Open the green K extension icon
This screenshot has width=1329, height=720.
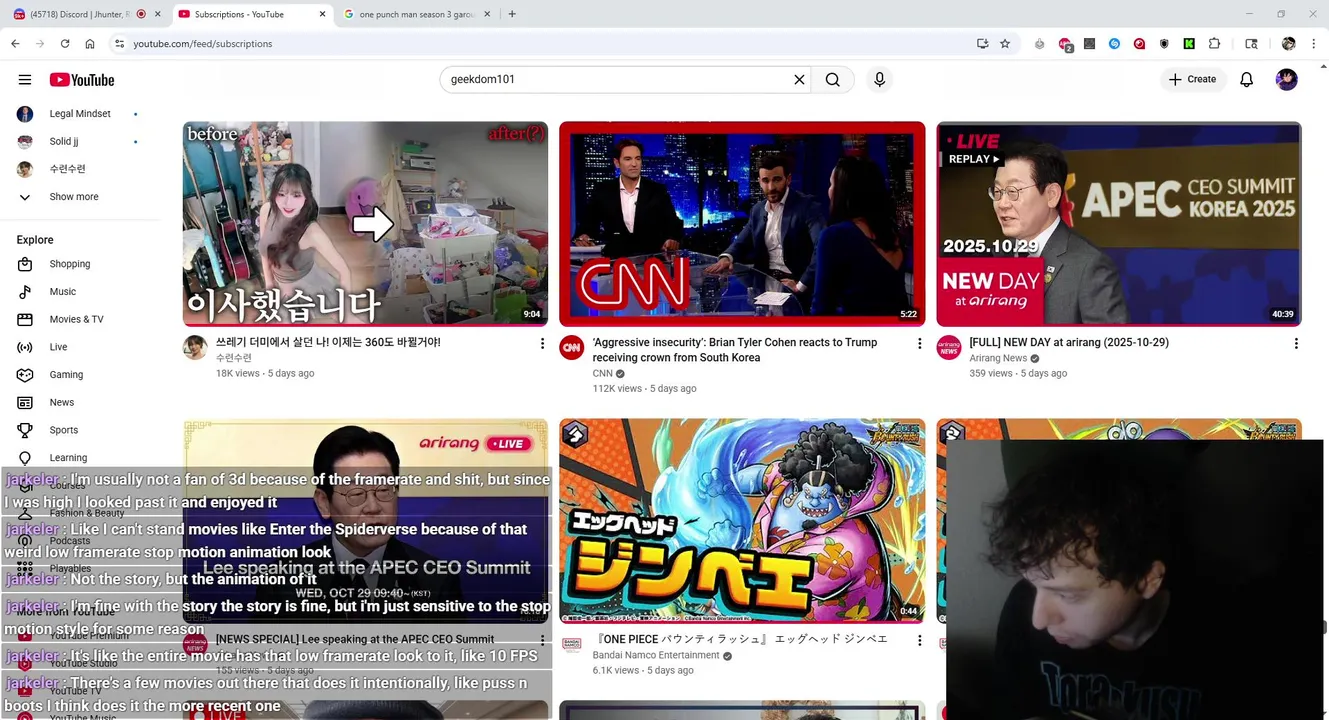coord(1189,44)
